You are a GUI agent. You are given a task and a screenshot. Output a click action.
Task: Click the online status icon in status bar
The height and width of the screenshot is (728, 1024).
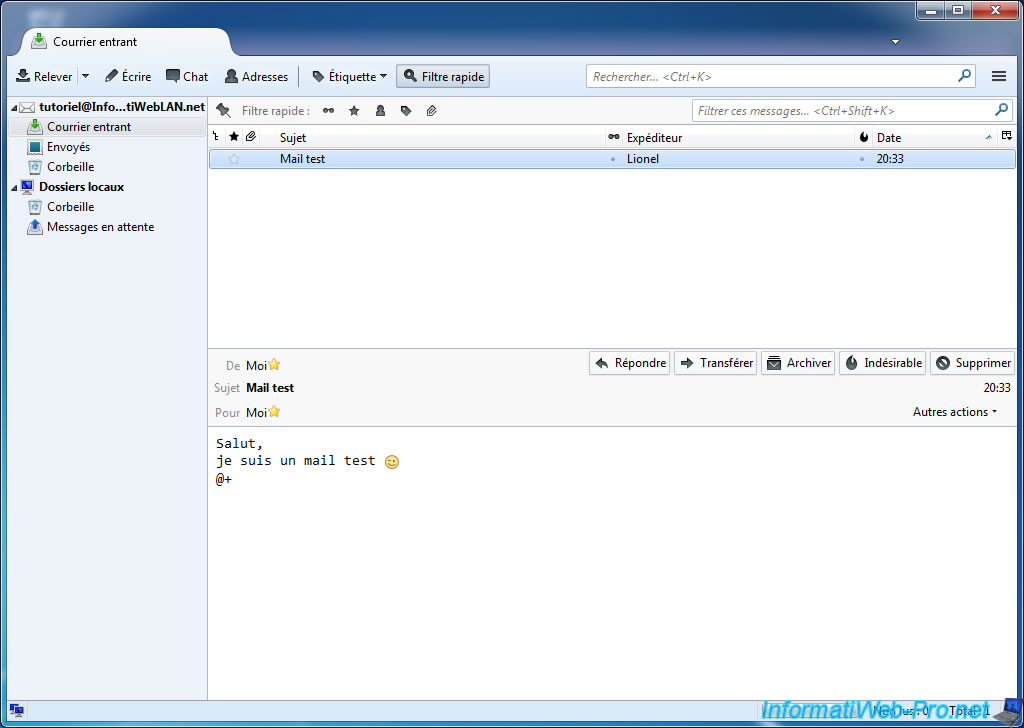point(17,710)
